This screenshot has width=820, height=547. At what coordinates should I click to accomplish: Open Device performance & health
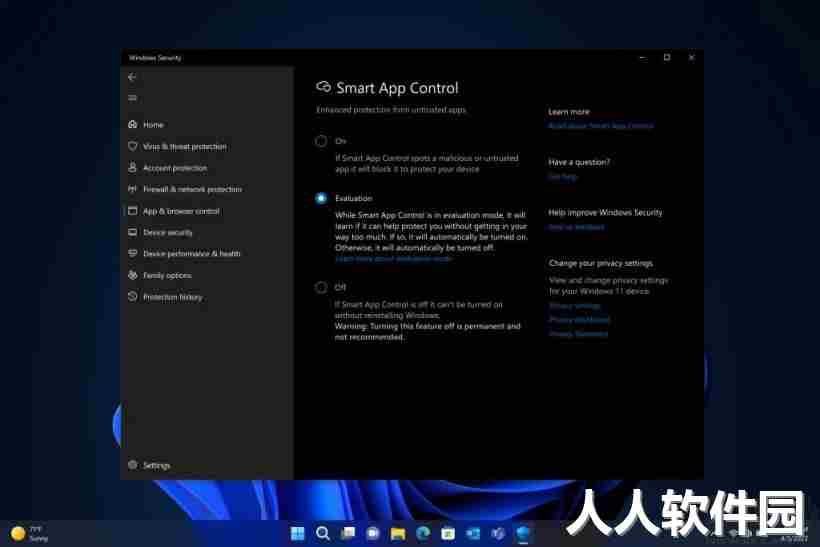click(x=184, y=254)
